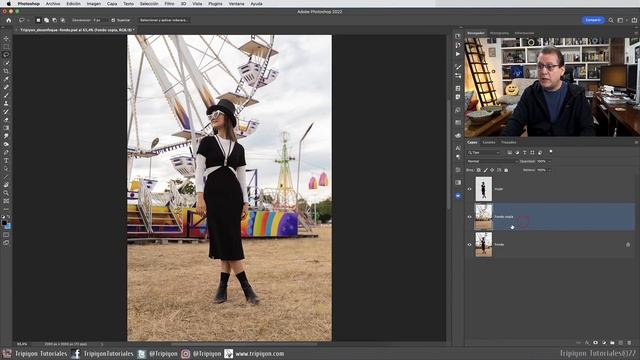Select the Clone Stamp tool
The height and width of the screenshot is (360, 640).
click(6, 104)
